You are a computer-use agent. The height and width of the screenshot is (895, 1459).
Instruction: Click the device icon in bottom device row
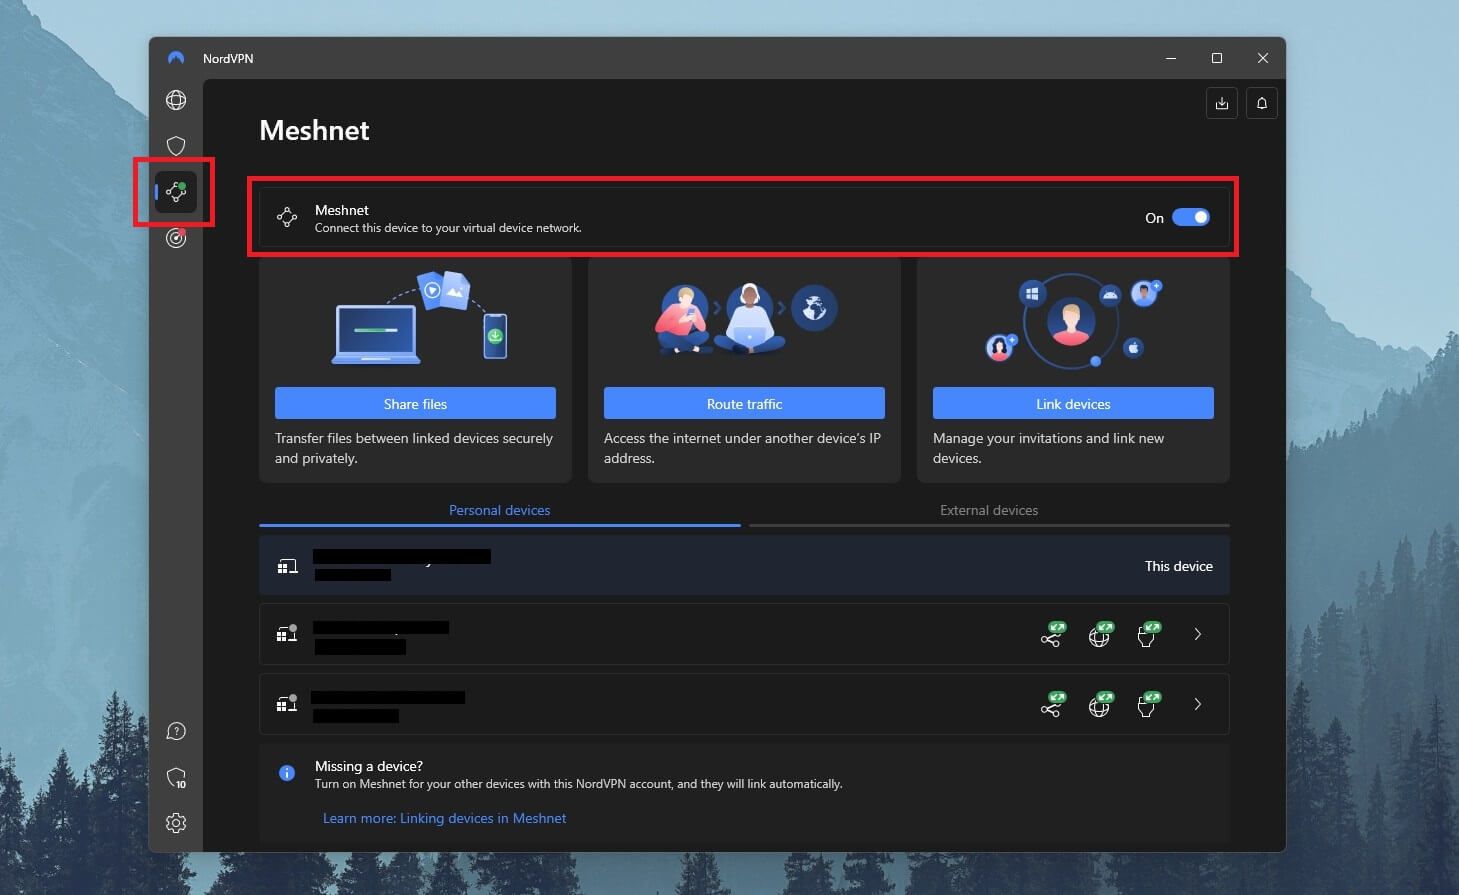(287, 703)
